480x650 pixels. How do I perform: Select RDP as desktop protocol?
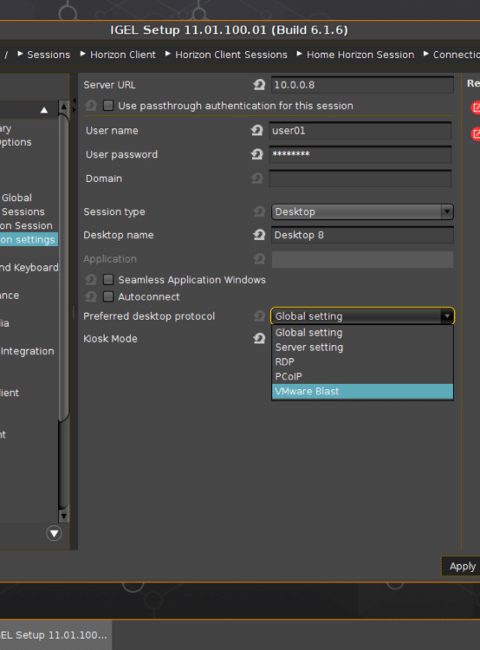(x=362, y=362)
